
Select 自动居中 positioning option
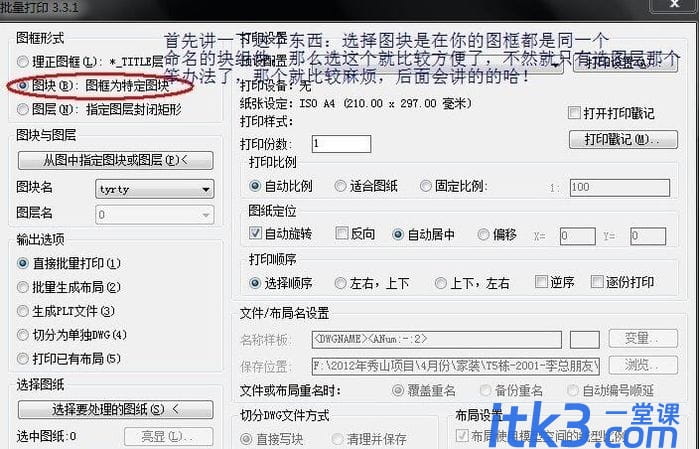tap(398, 234)
